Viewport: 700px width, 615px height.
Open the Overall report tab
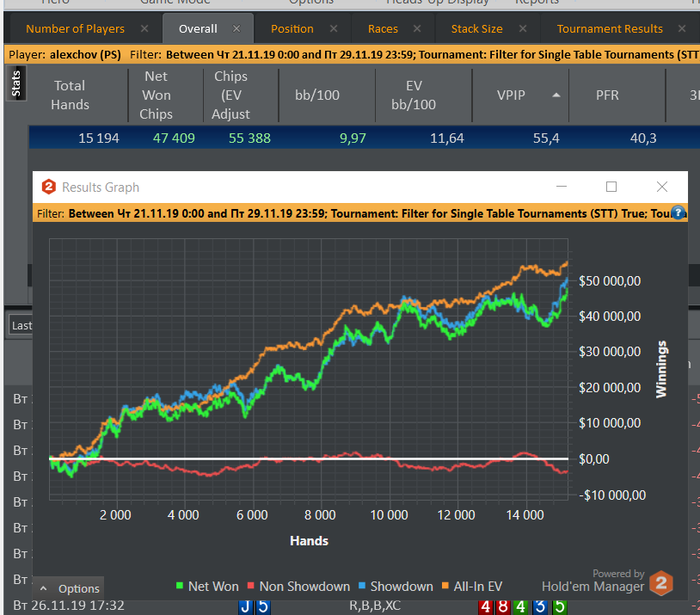198,29
